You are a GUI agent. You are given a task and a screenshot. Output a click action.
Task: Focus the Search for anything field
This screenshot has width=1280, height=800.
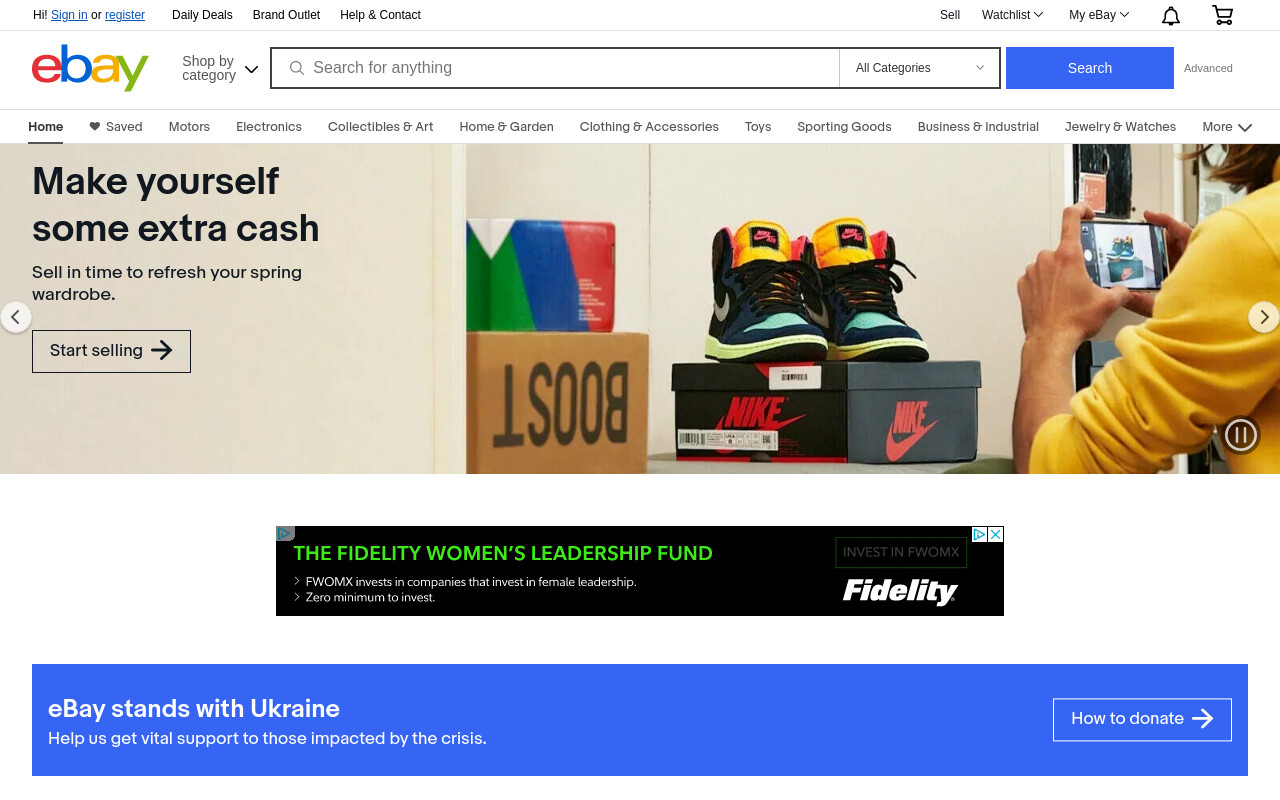(x=555, y=68)
